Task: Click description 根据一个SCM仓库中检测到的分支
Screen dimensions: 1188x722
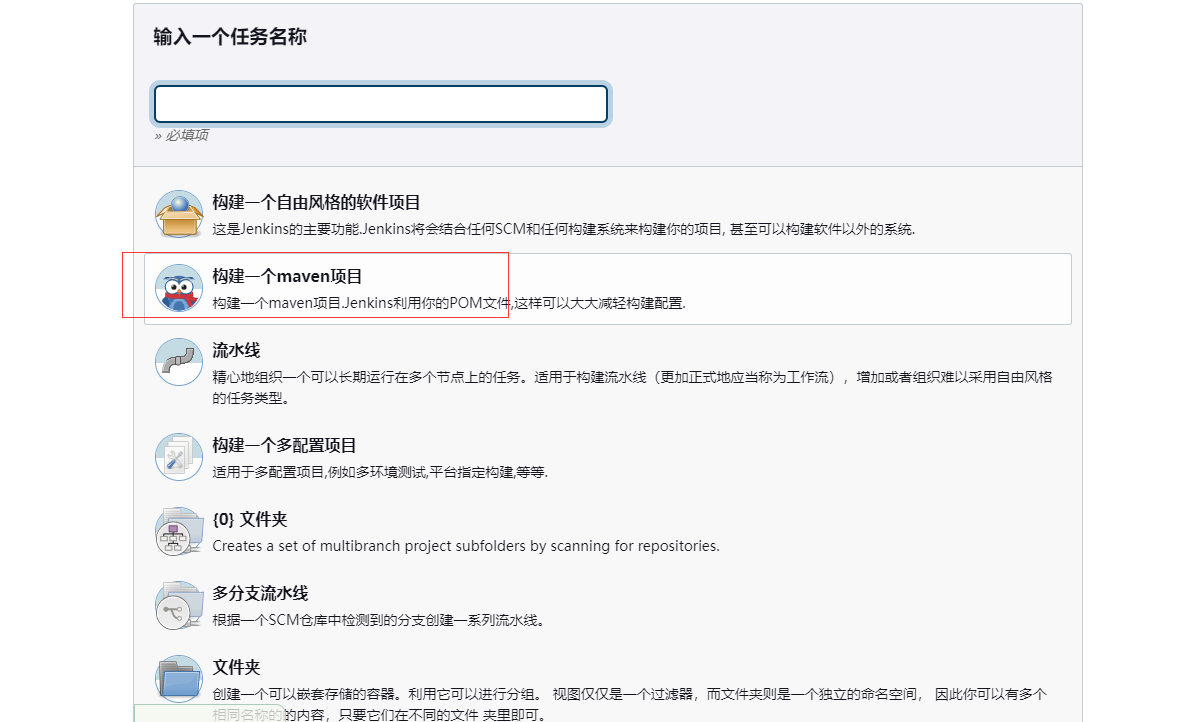Action: [x=378, y=620]
